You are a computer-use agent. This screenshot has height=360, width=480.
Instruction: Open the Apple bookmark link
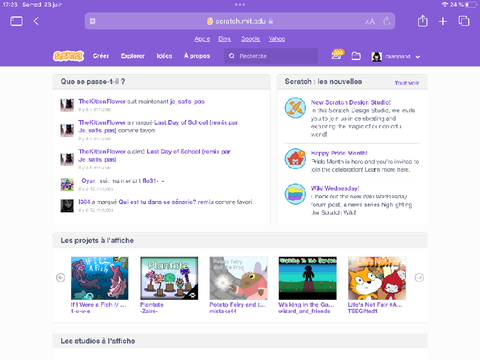tap(202, 39)
